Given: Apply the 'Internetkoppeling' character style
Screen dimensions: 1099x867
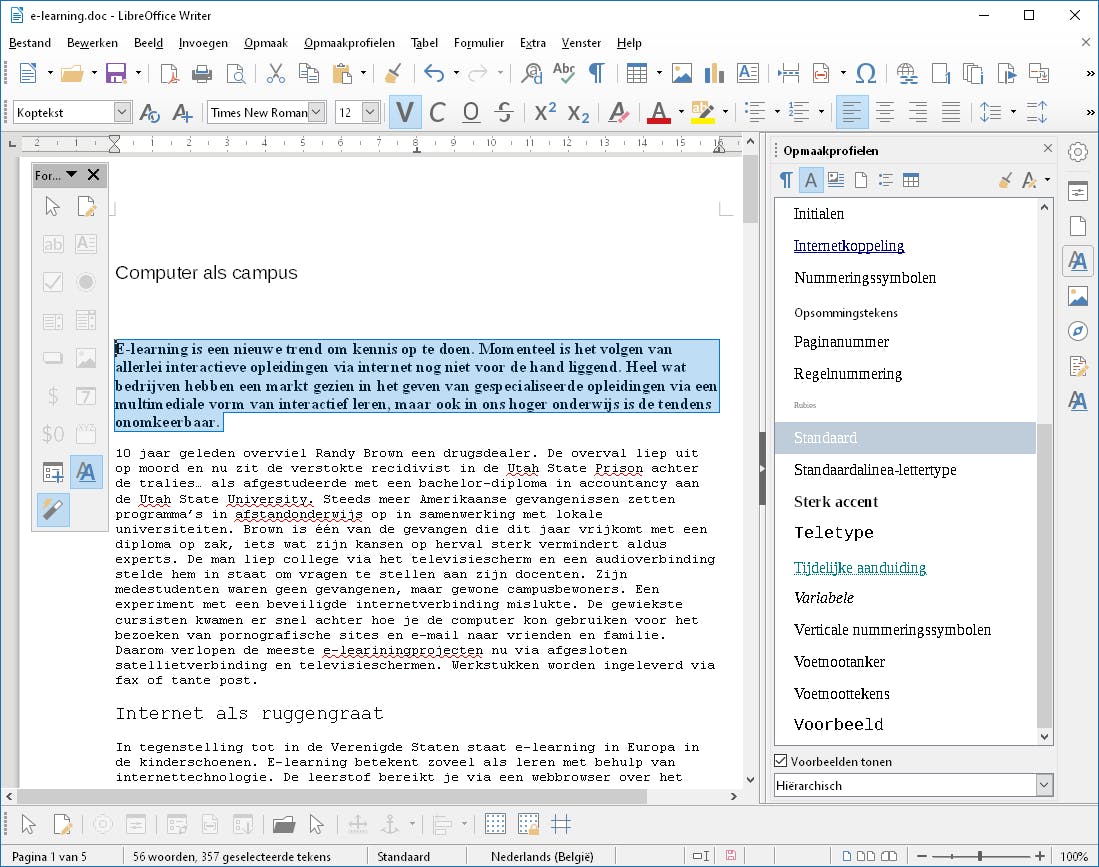Looking at the screenshot, I should [x=849, y=246].
